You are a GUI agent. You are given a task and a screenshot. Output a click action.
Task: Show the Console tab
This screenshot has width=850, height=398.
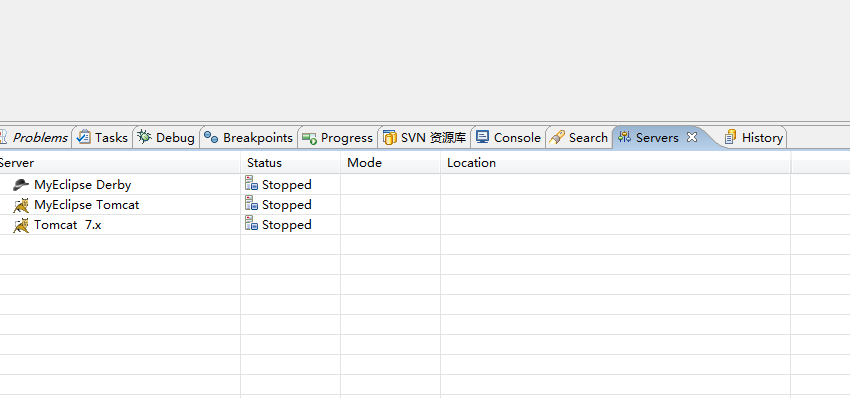click(508, 138)
